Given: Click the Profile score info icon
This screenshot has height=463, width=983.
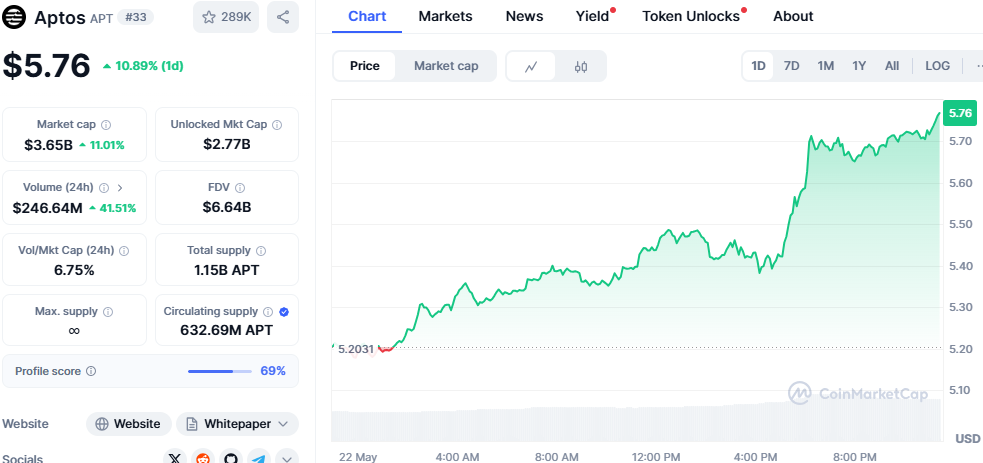Looking at the screenshot, I should point(91,371).
